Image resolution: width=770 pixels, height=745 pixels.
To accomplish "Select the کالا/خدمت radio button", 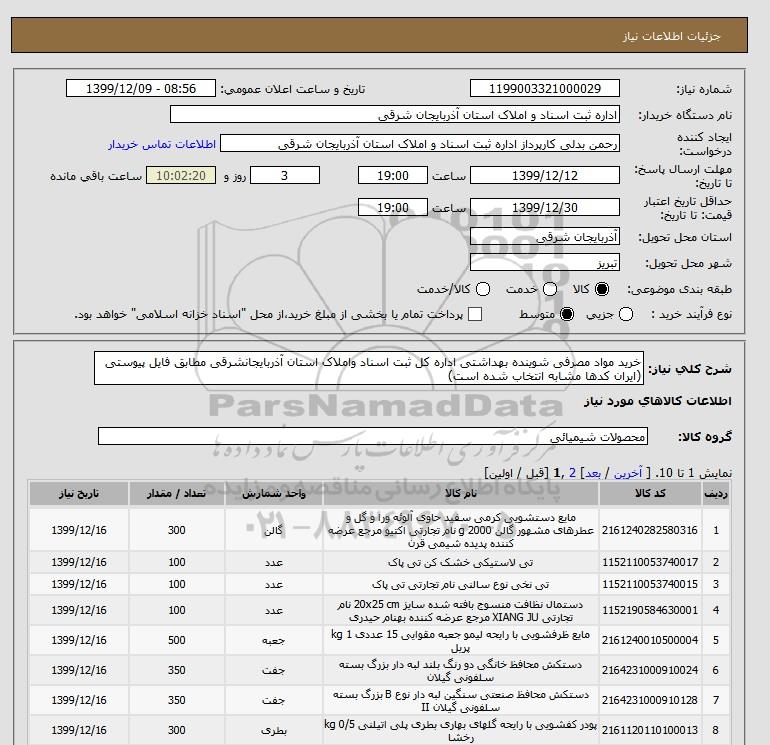I will point(483,289).
